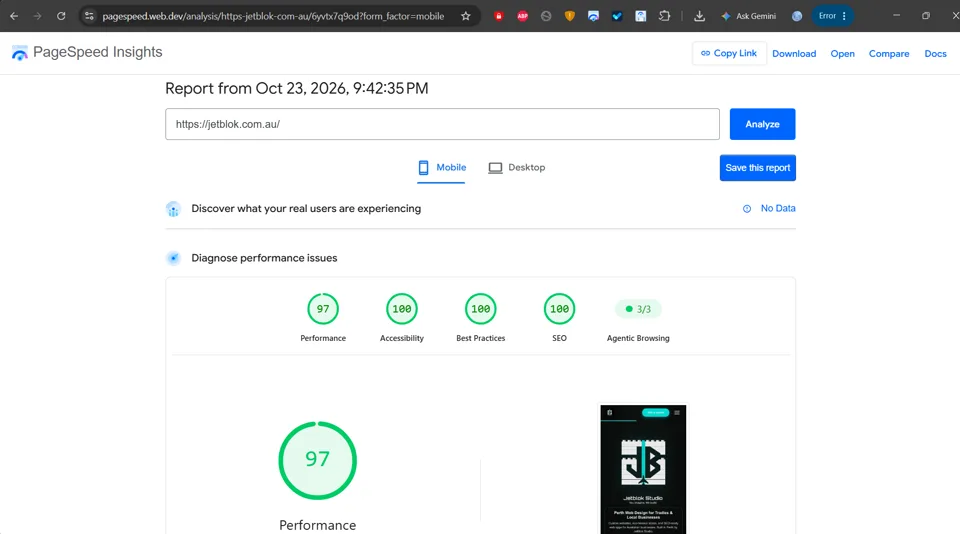The width and height of the screenshot is (960, 534).
Task: Open the ABP Adblock Plus extension
Action: [x=522, y=16]
